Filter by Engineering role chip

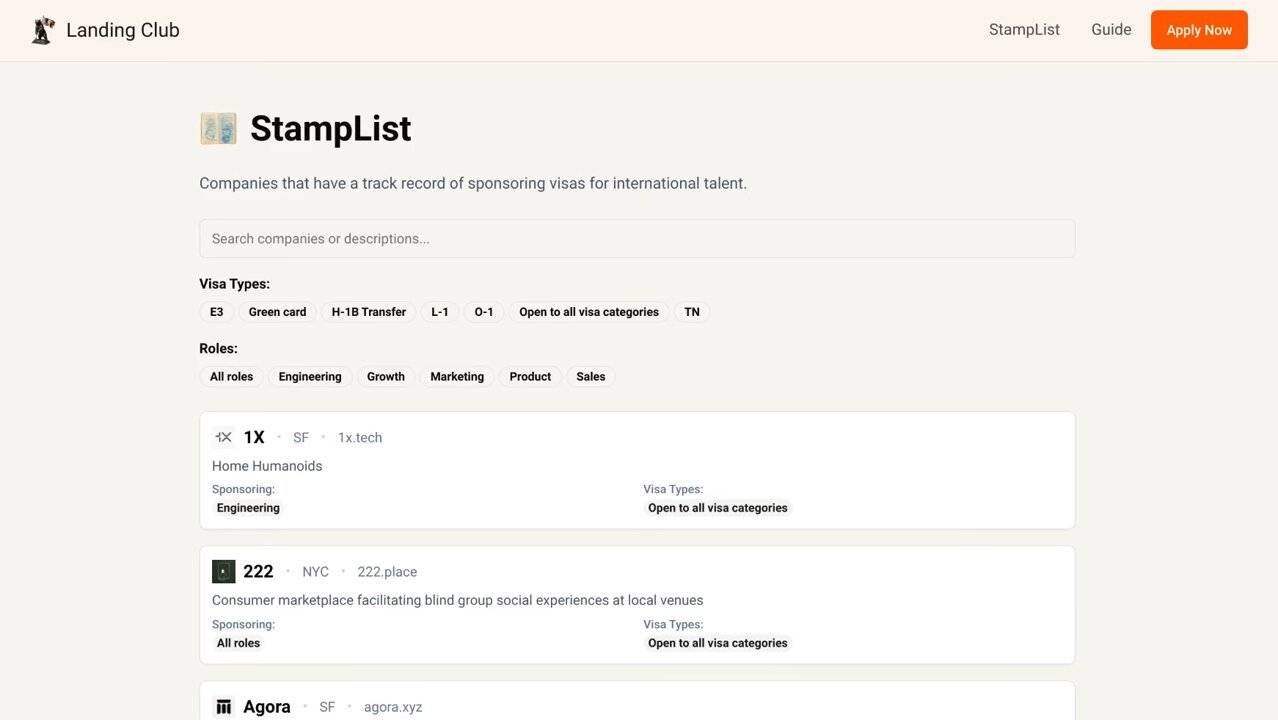click(x=310, y=377)
